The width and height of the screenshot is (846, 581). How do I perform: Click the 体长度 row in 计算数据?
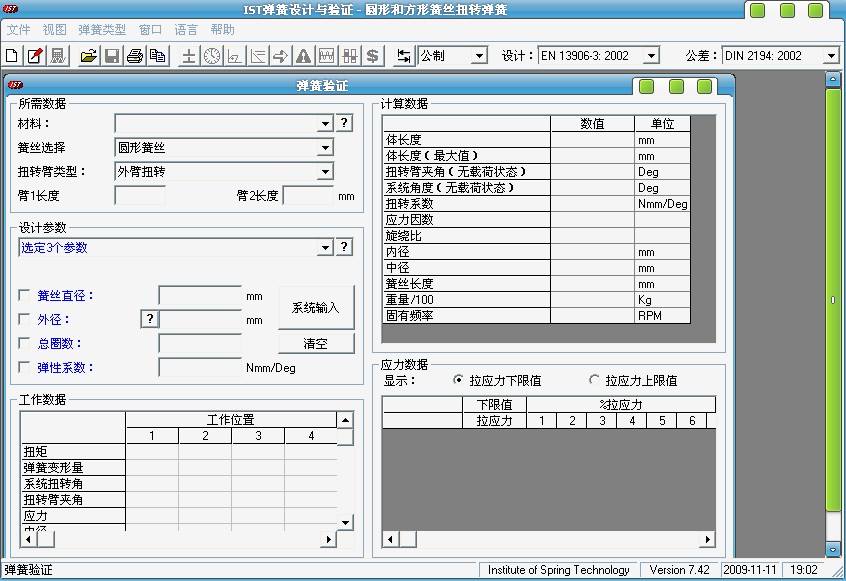coord(537,140)
